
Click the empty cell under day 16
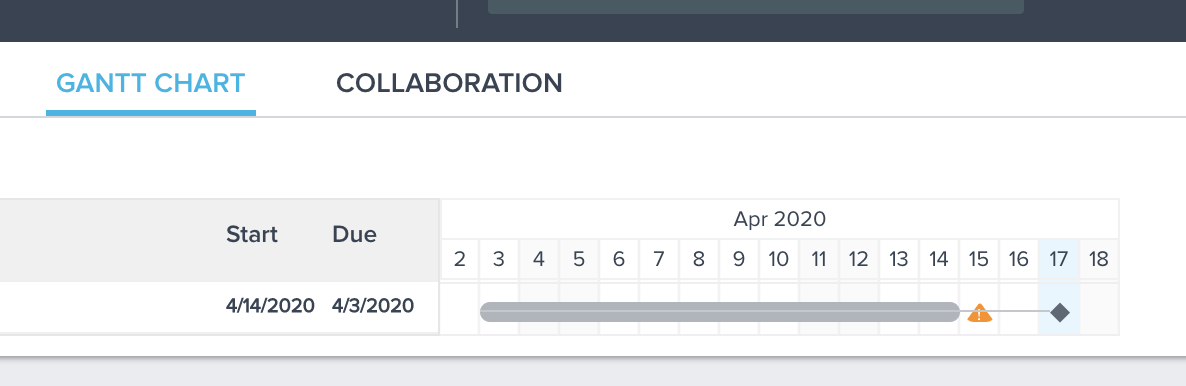click(x=1019, y=309)
